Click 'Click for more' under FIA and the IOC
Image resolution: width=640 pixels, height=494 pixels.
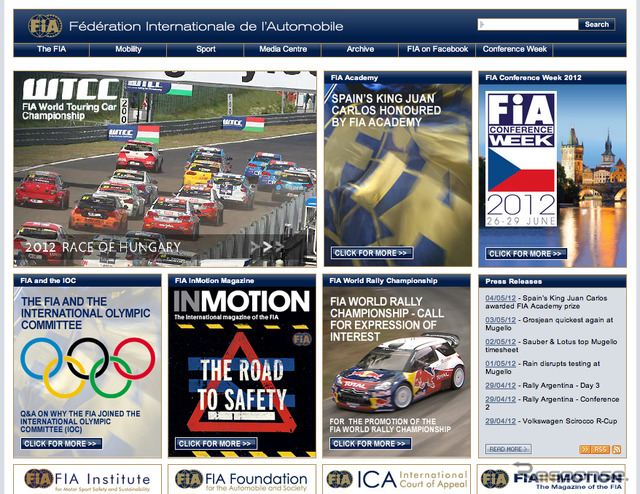(61, 444)
